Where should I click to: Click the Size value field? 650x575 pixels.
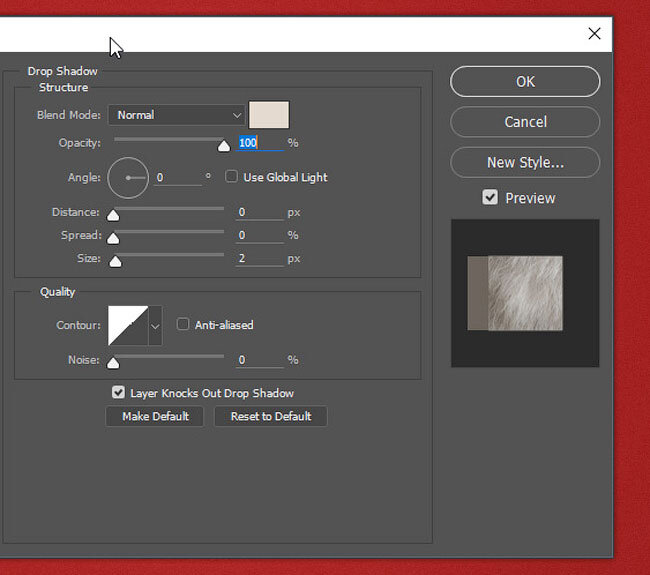(x=260, y=259)
